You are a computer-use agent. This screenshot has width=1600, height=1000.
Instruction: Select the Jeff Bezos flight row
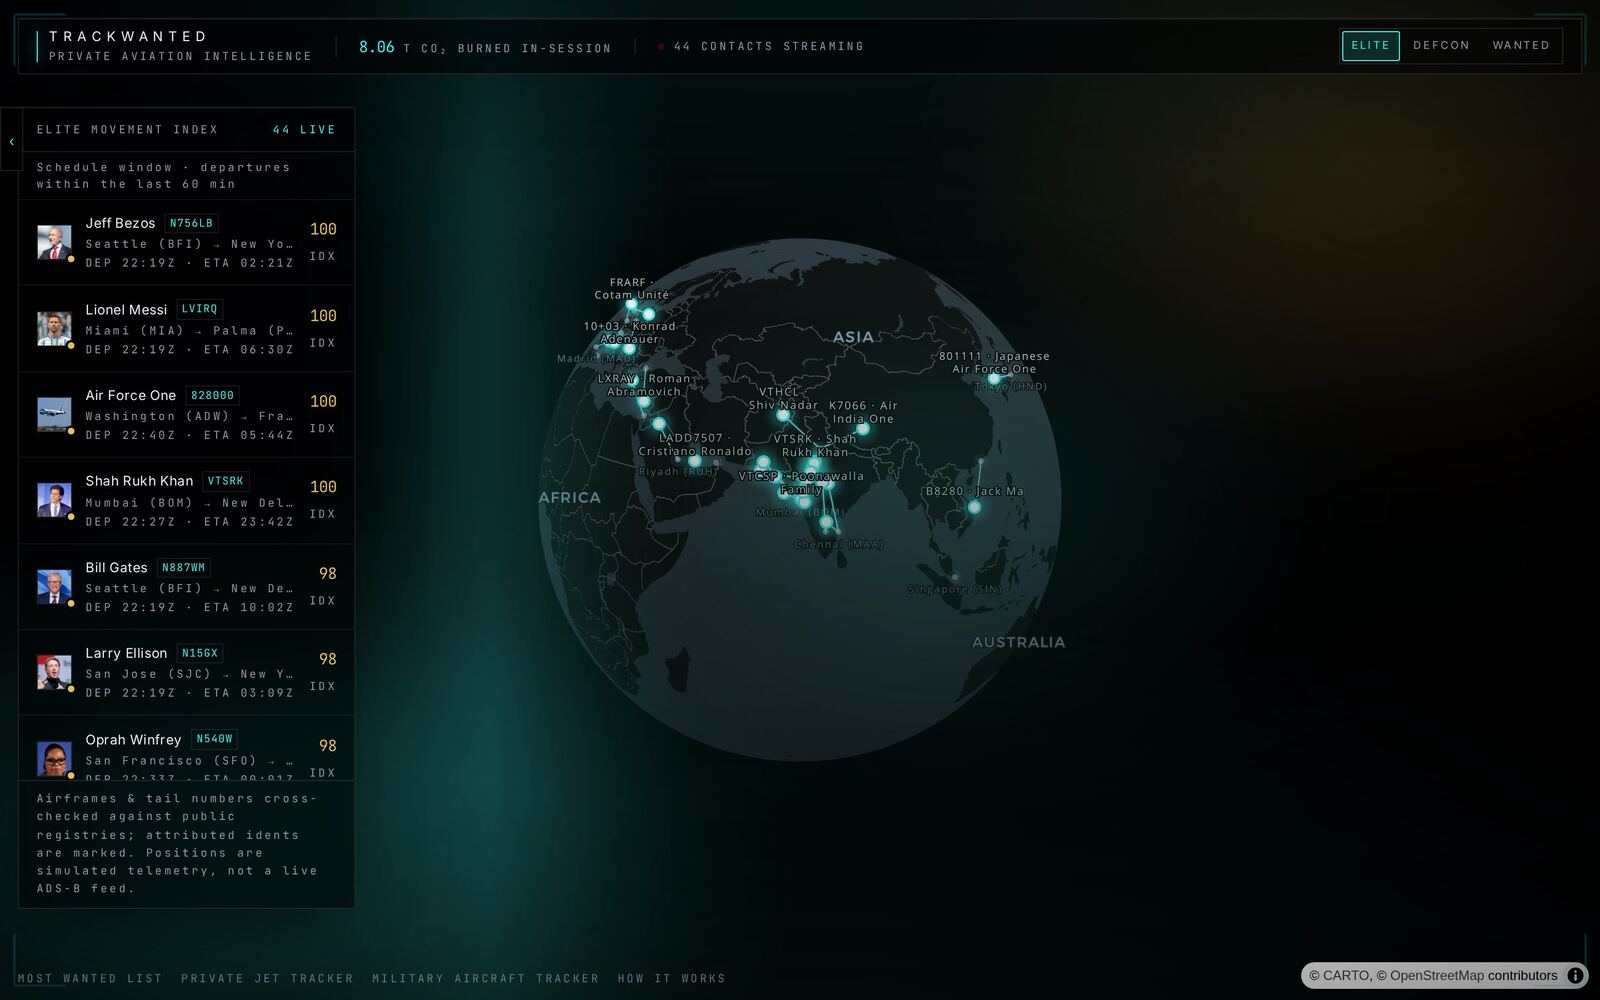coord(187,243)
